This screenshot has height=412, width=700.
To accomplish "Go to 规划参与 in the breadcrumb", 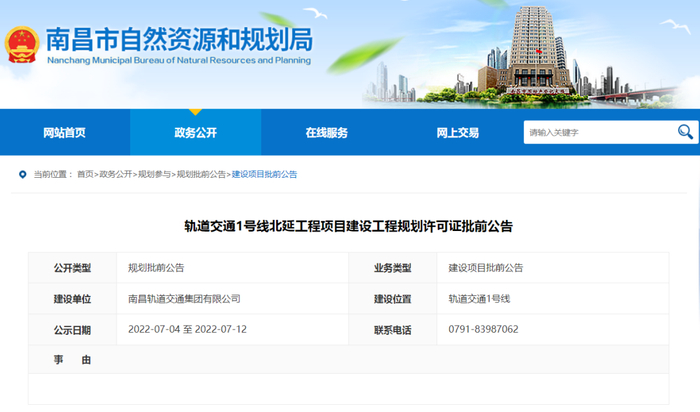I will [154, 175].
